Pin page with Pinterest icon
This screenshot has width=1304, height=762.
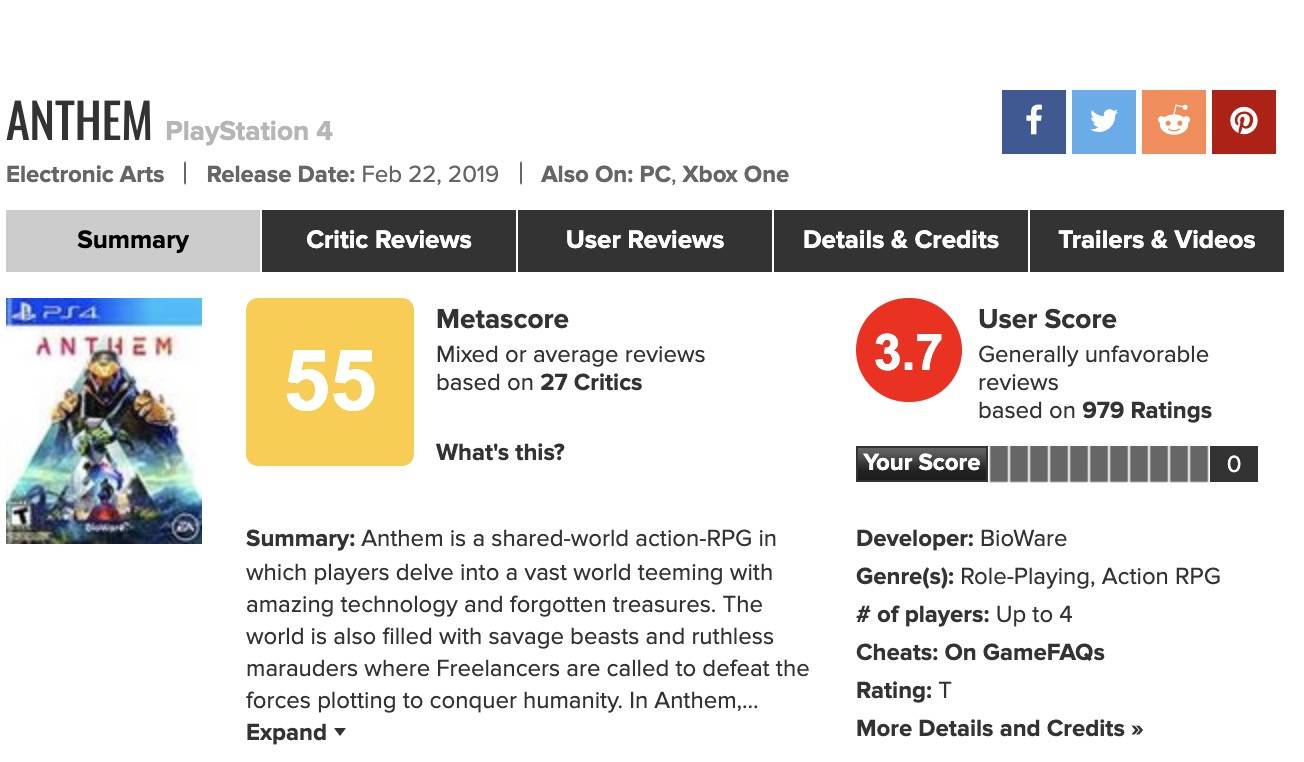1243,122
